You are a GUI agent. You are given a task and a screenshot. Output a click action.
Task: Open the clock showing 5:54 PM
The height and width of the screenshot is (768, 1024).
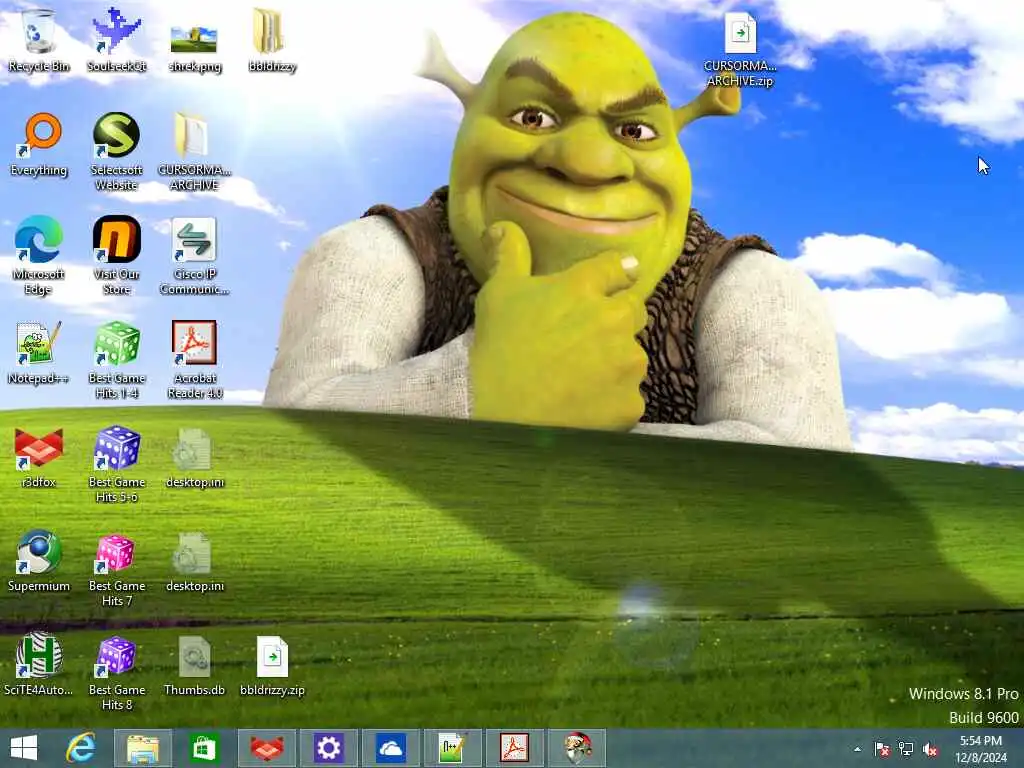981,749
